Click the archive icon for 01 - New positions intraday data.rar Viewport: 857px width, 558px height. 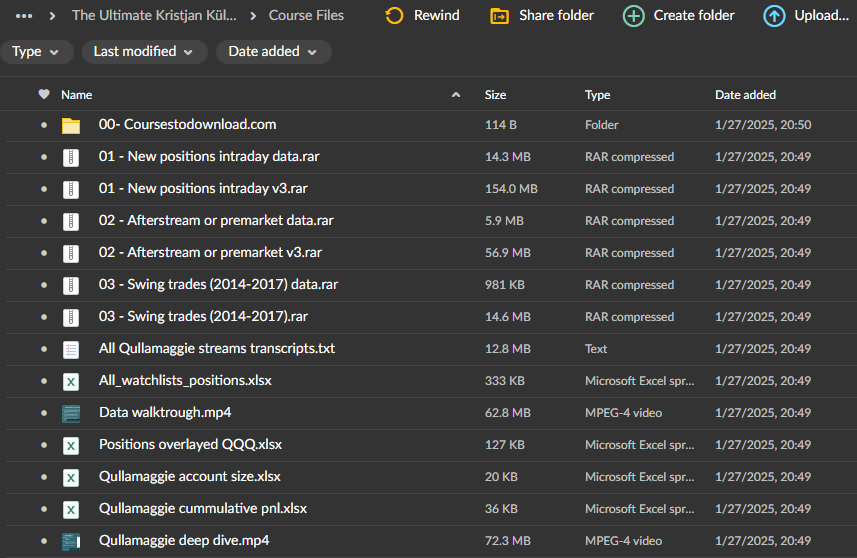point(71,157)
